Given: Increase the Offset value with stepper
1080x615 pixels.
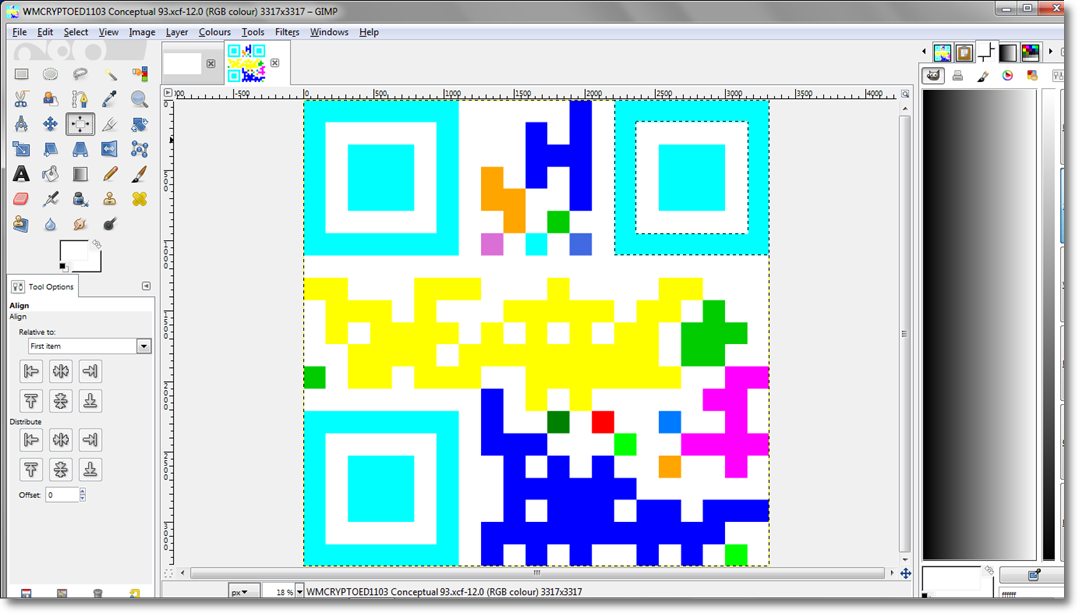Looking at the screenshot, I should (83, 492).
